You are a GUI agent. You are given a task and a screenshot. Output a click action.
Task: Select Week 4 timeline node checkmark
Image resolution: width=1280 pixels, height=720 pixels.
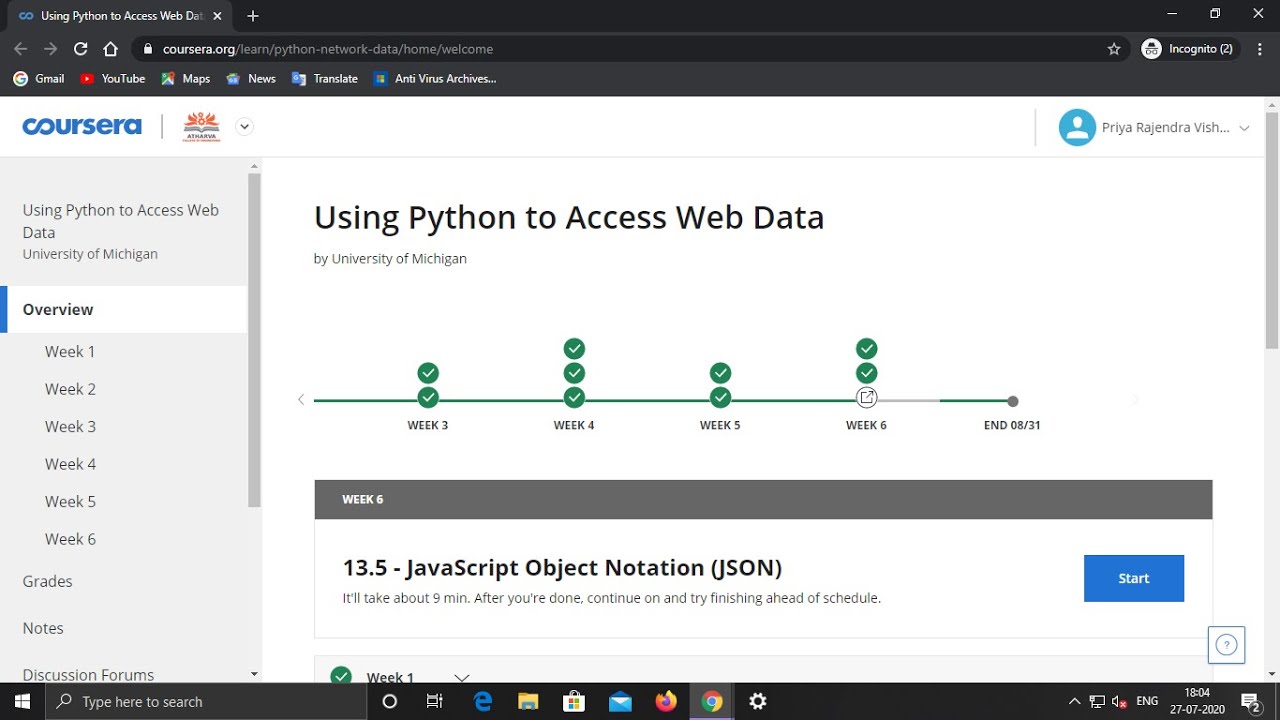tap(574, 398)
